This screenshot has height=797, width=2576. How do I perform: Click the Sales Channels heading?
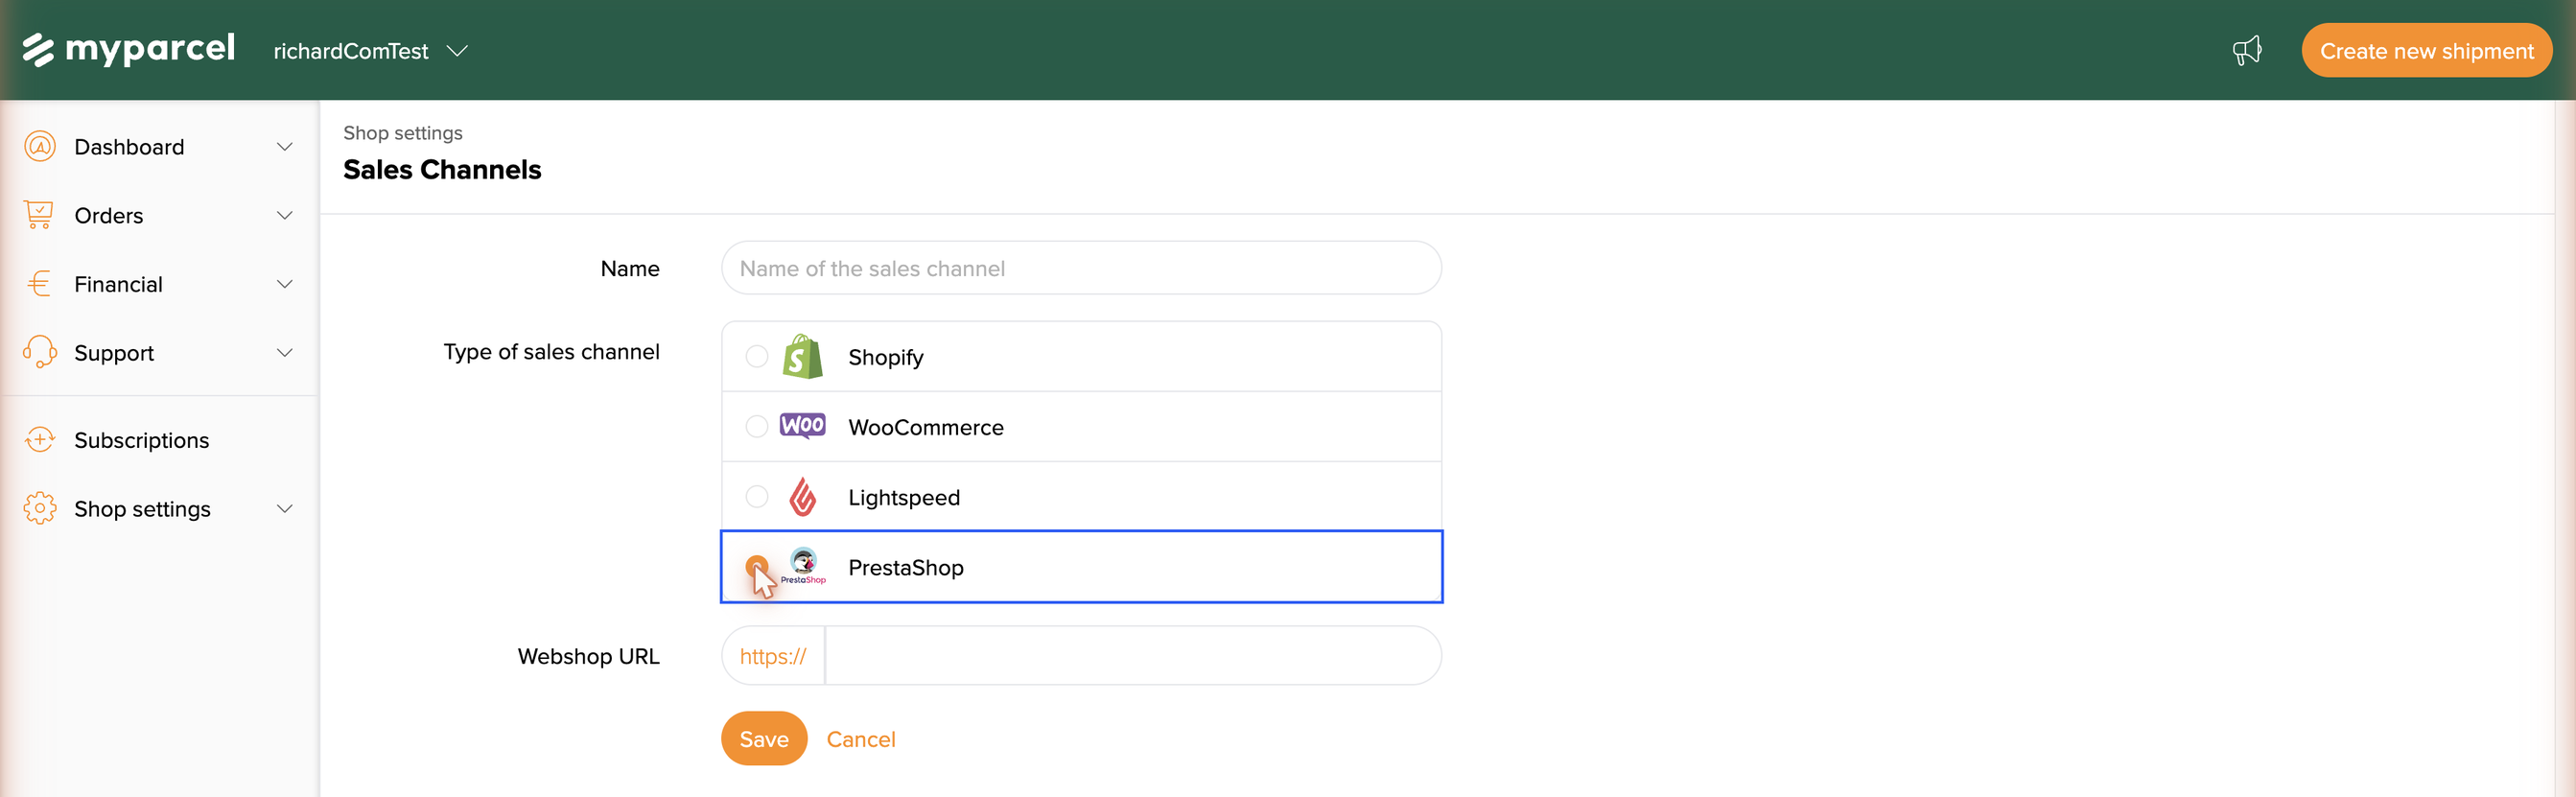pos(442,169)
